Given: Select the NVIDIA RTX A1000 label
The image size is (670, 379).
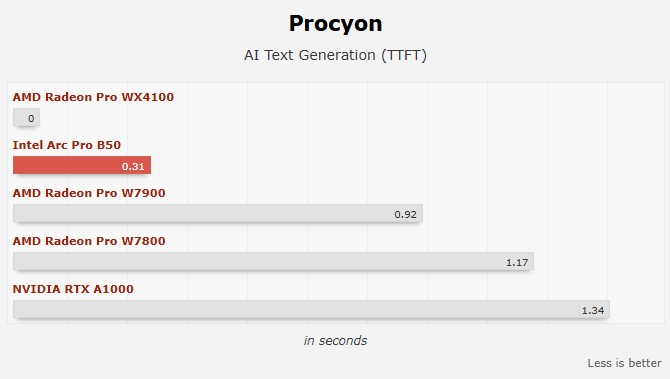Looking at the screenshot, I should point(73,289).
